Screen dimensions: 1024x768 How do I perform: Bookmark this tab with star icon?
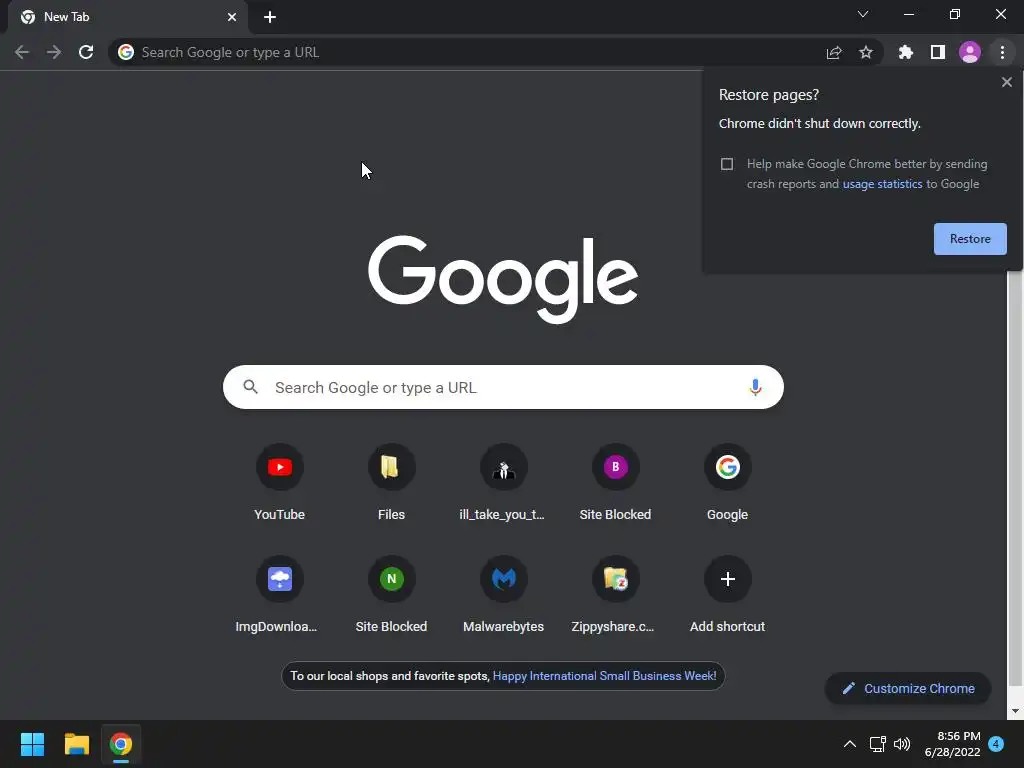click(866, 52)
